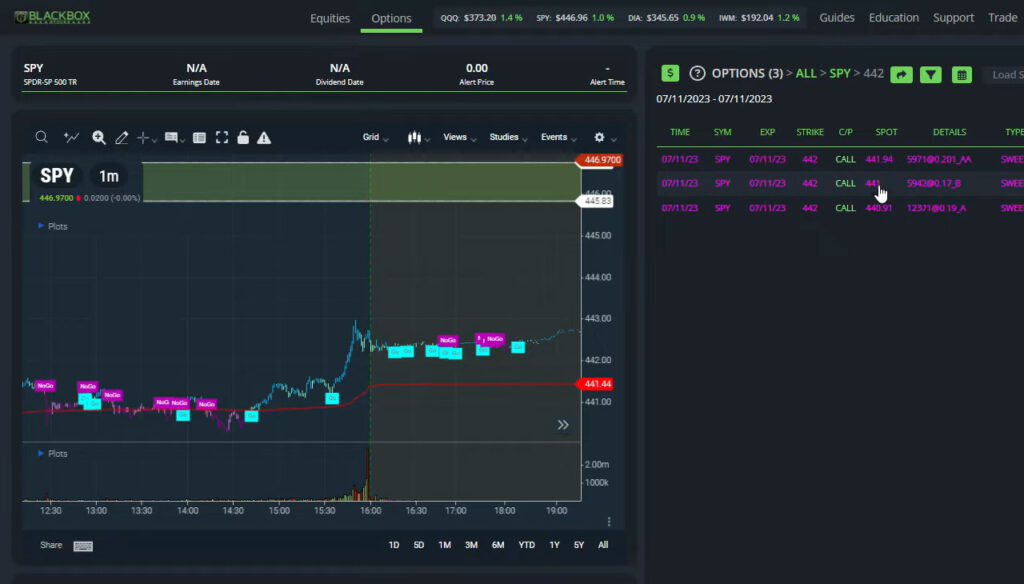1024x584 pixels.
Task: Click the green dollar sign icon
Action: (x=670, y=74)
